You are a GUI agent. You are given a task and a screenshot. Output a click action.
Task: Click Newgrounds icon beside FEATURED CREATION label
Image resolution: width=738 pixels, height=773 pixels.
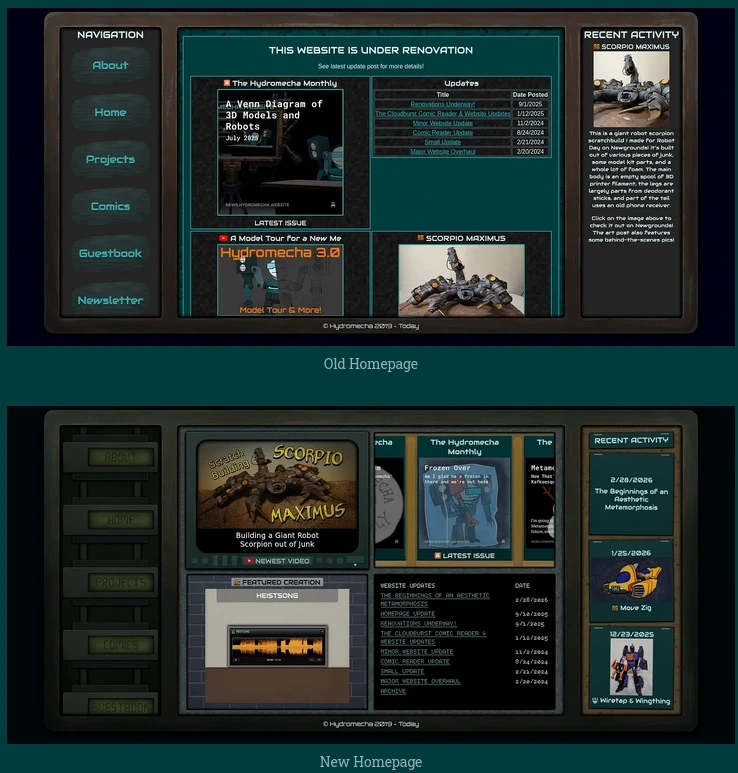[x=237, y=582]
